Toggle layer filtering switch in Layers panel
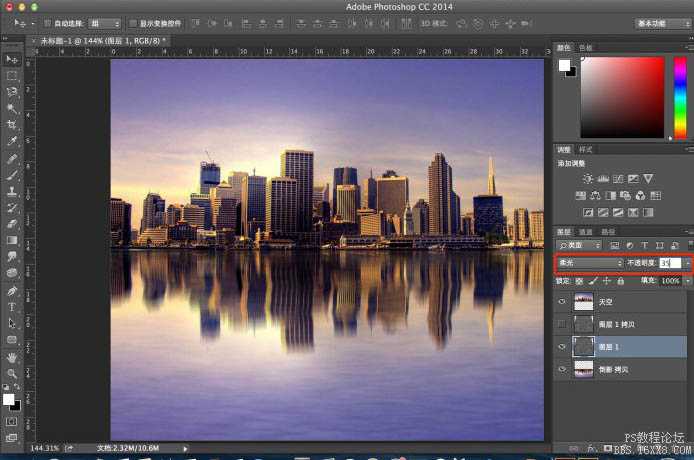The width and height of the screenshot is (694, 460). [x=690, y=245]
